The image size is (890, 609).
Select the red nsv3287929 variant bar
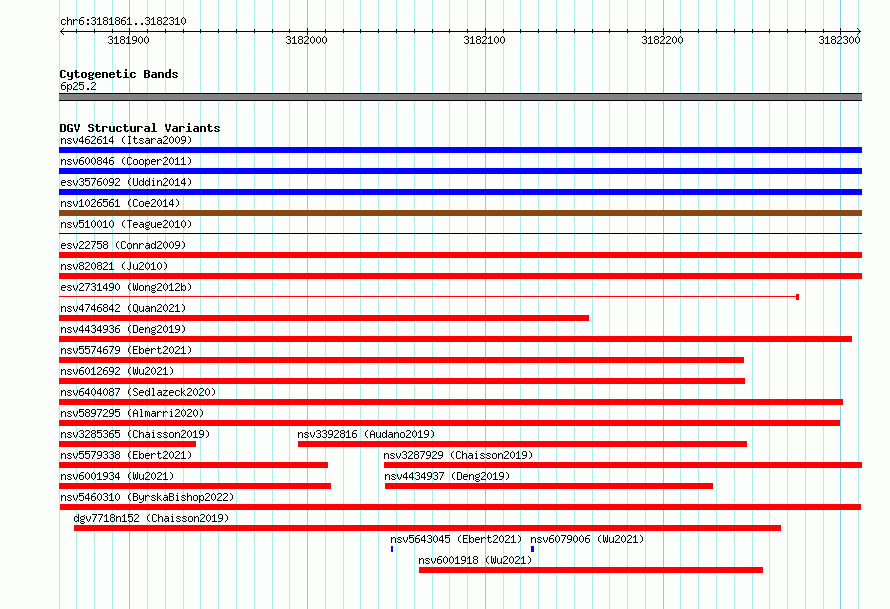pyautogui.click(x=623, y=465)
